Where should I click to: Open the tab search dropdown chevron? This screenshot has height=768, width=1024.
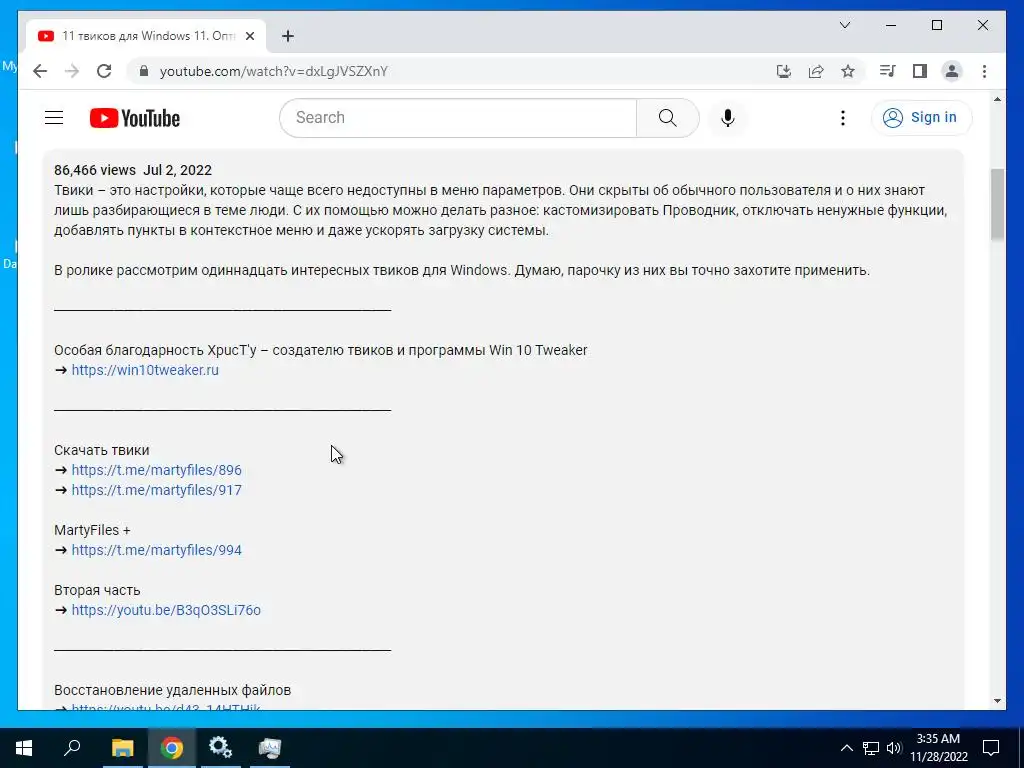pos(844,25)
